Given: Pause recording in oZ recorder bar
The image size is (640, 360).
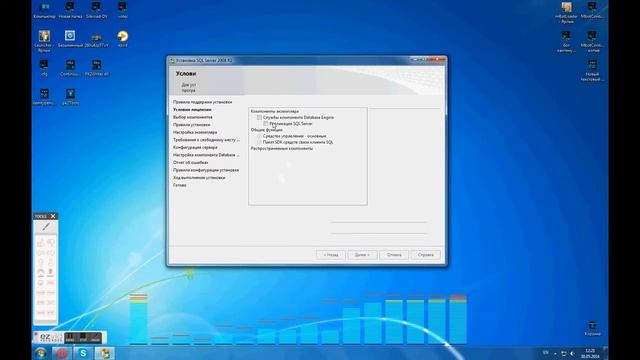Looking at the screenshot, I should (70, 337).
